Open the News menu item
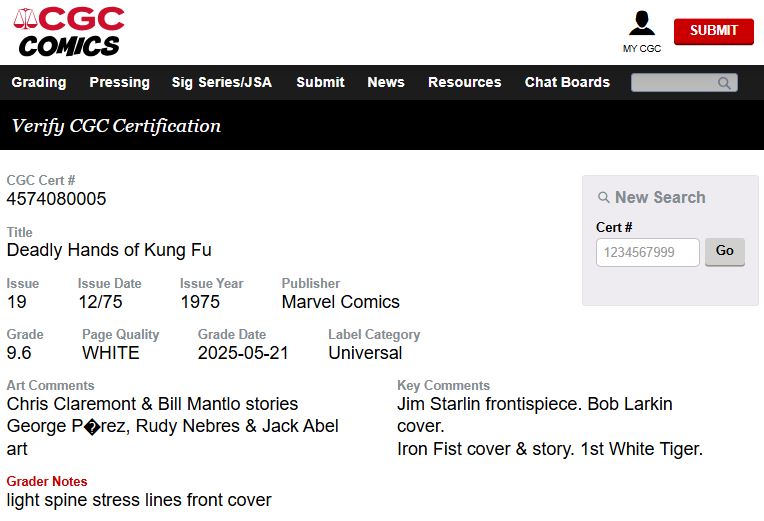 pyautogui.click(x=386, y=82)
